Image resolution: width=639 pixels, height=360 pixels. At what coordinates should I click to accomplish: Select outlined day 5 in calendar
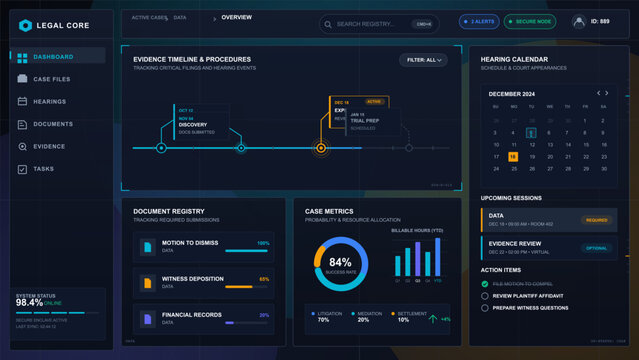531,133
